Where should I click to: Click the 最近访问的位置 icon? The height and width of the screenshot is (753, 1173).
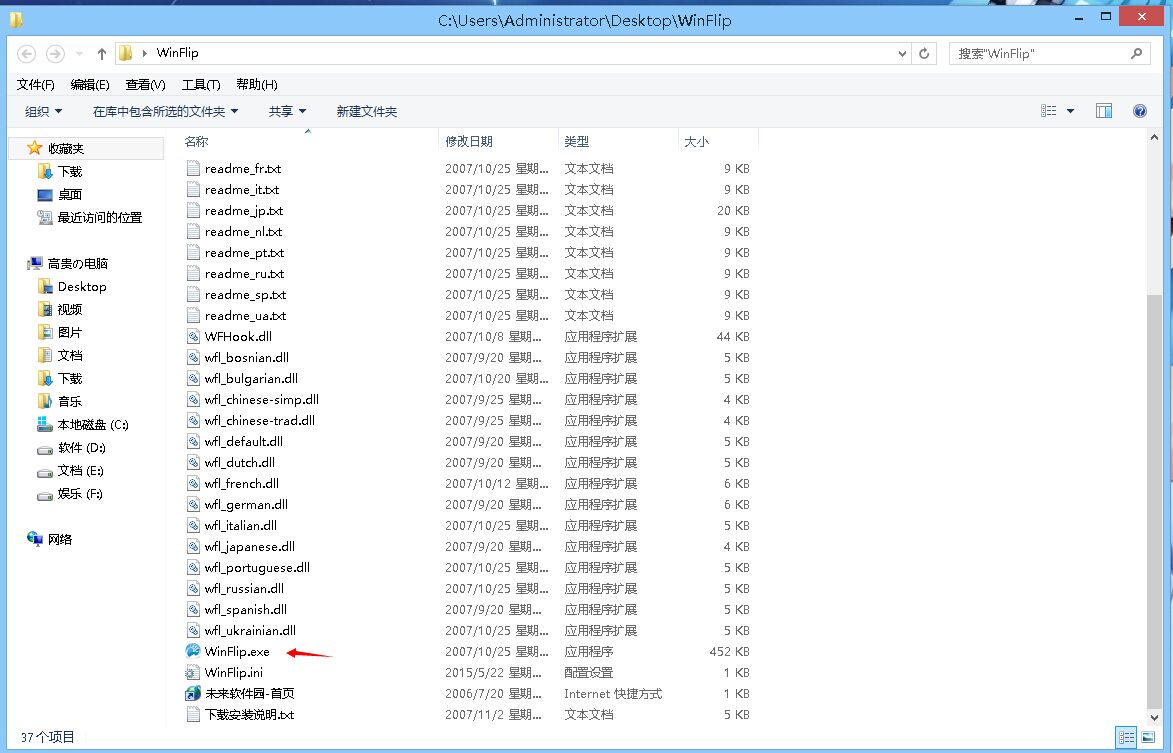point(45,218)
